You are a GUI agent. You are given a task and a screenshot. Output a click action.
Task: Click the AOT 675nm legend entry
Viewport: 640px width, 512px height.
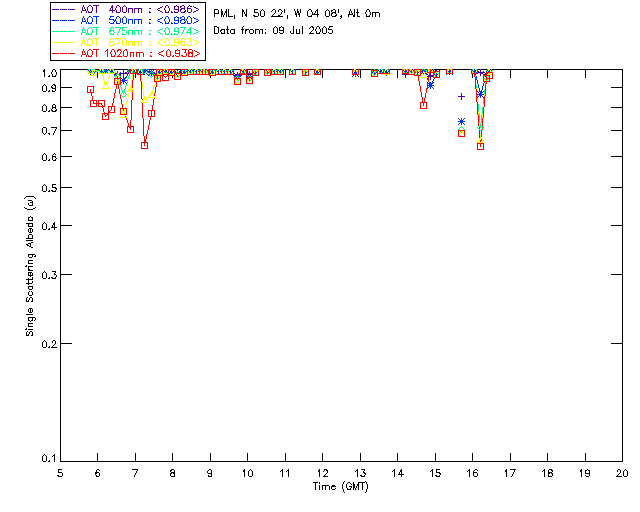coord(126,31)
